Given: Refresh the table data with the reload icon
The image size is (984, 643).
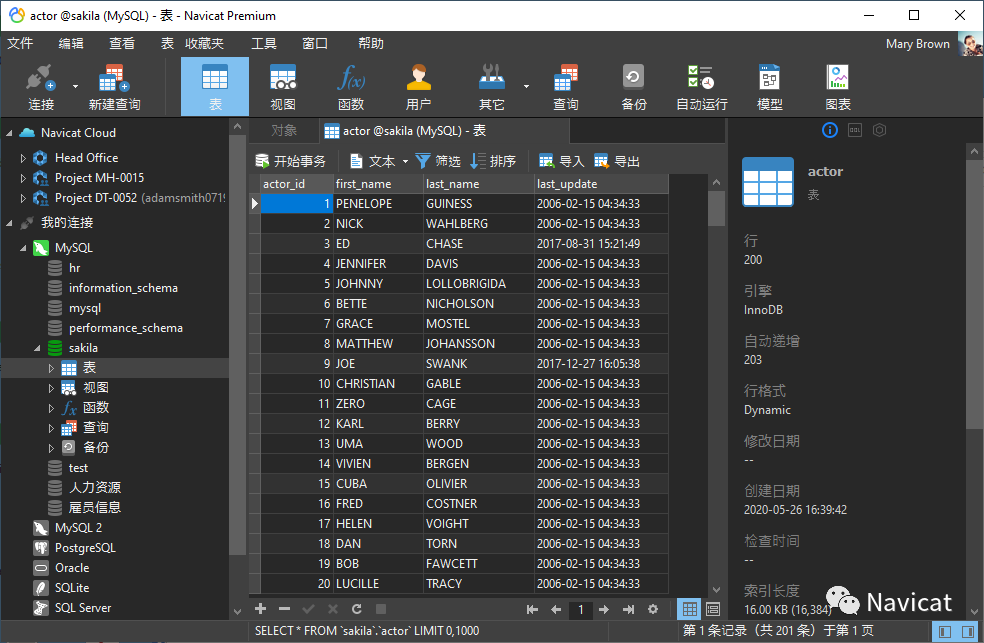Looking at the screenshot, I should (x=356, y=608).
